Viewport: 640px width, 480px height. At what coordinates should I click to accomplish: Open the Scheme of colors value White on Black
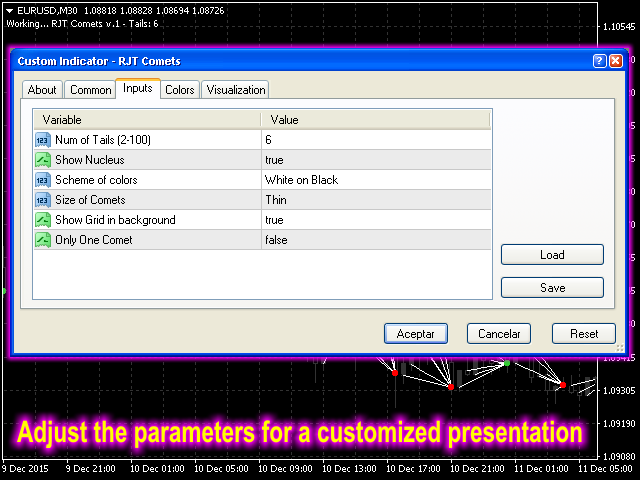[376, 180]
